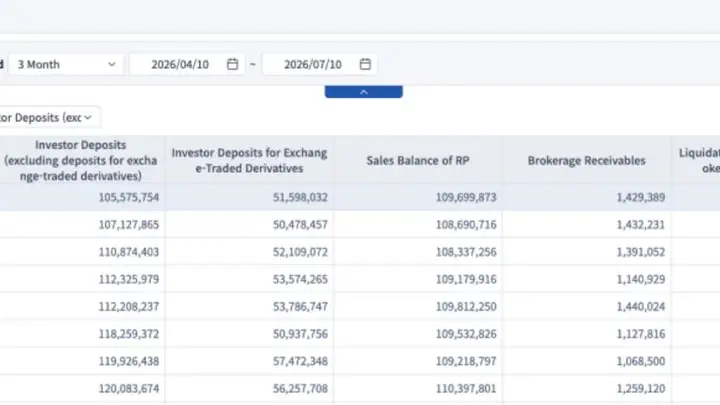The width and height of the screenshot is (720, 405).
Task: Click the 2026/07/10 end date field
Action: click(x=320, y=64)
